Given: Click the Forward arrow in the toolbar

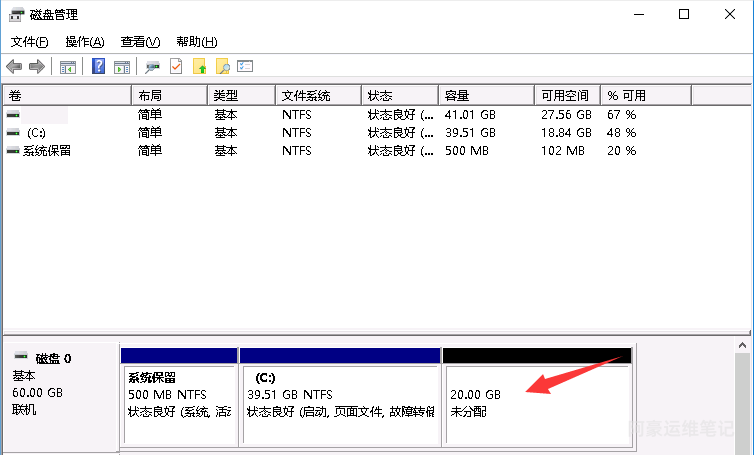Looking at the screenshot, I should pyautogui.click(x=37, y=67).
